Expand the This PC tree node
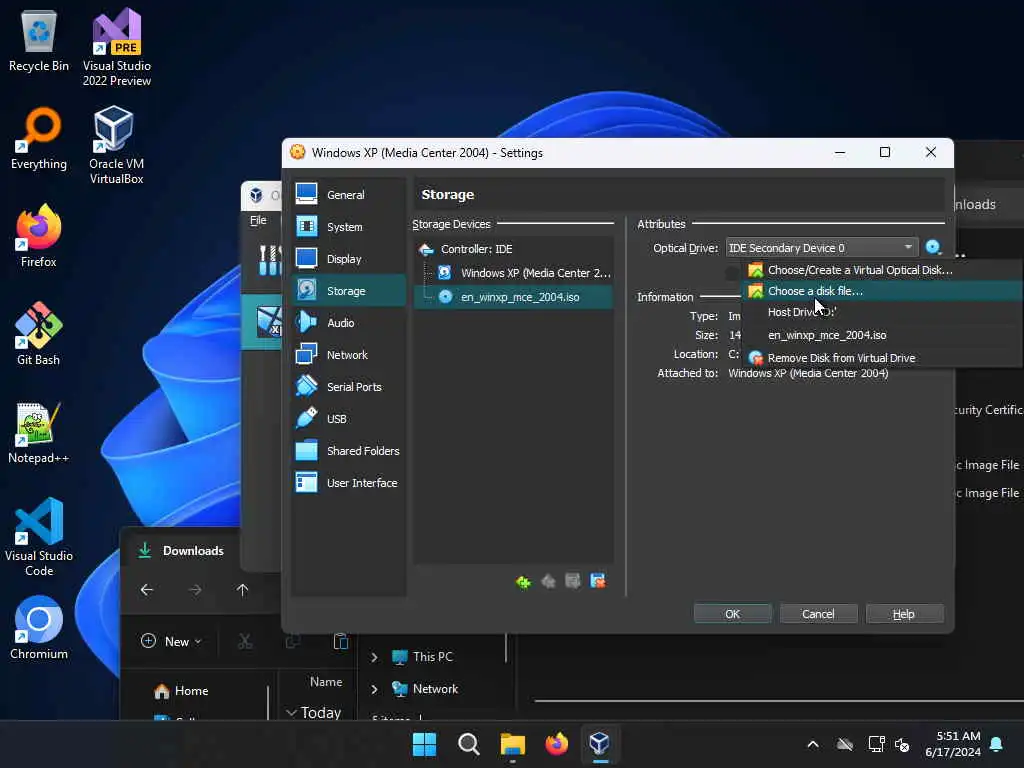The width and height of the screenshot is (1024, 768). (x=374, y=657)
